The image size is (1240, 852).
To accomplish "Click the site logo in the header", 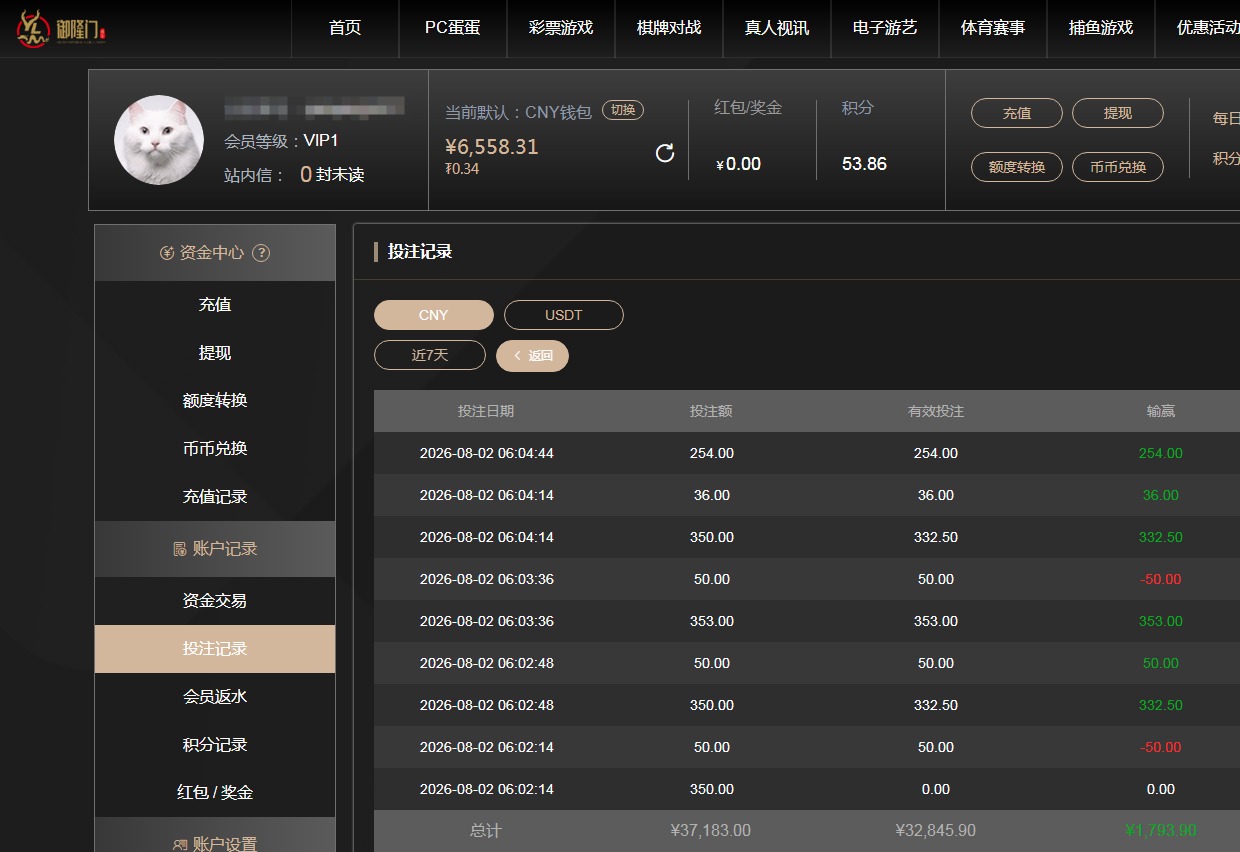I will [60, 28].
